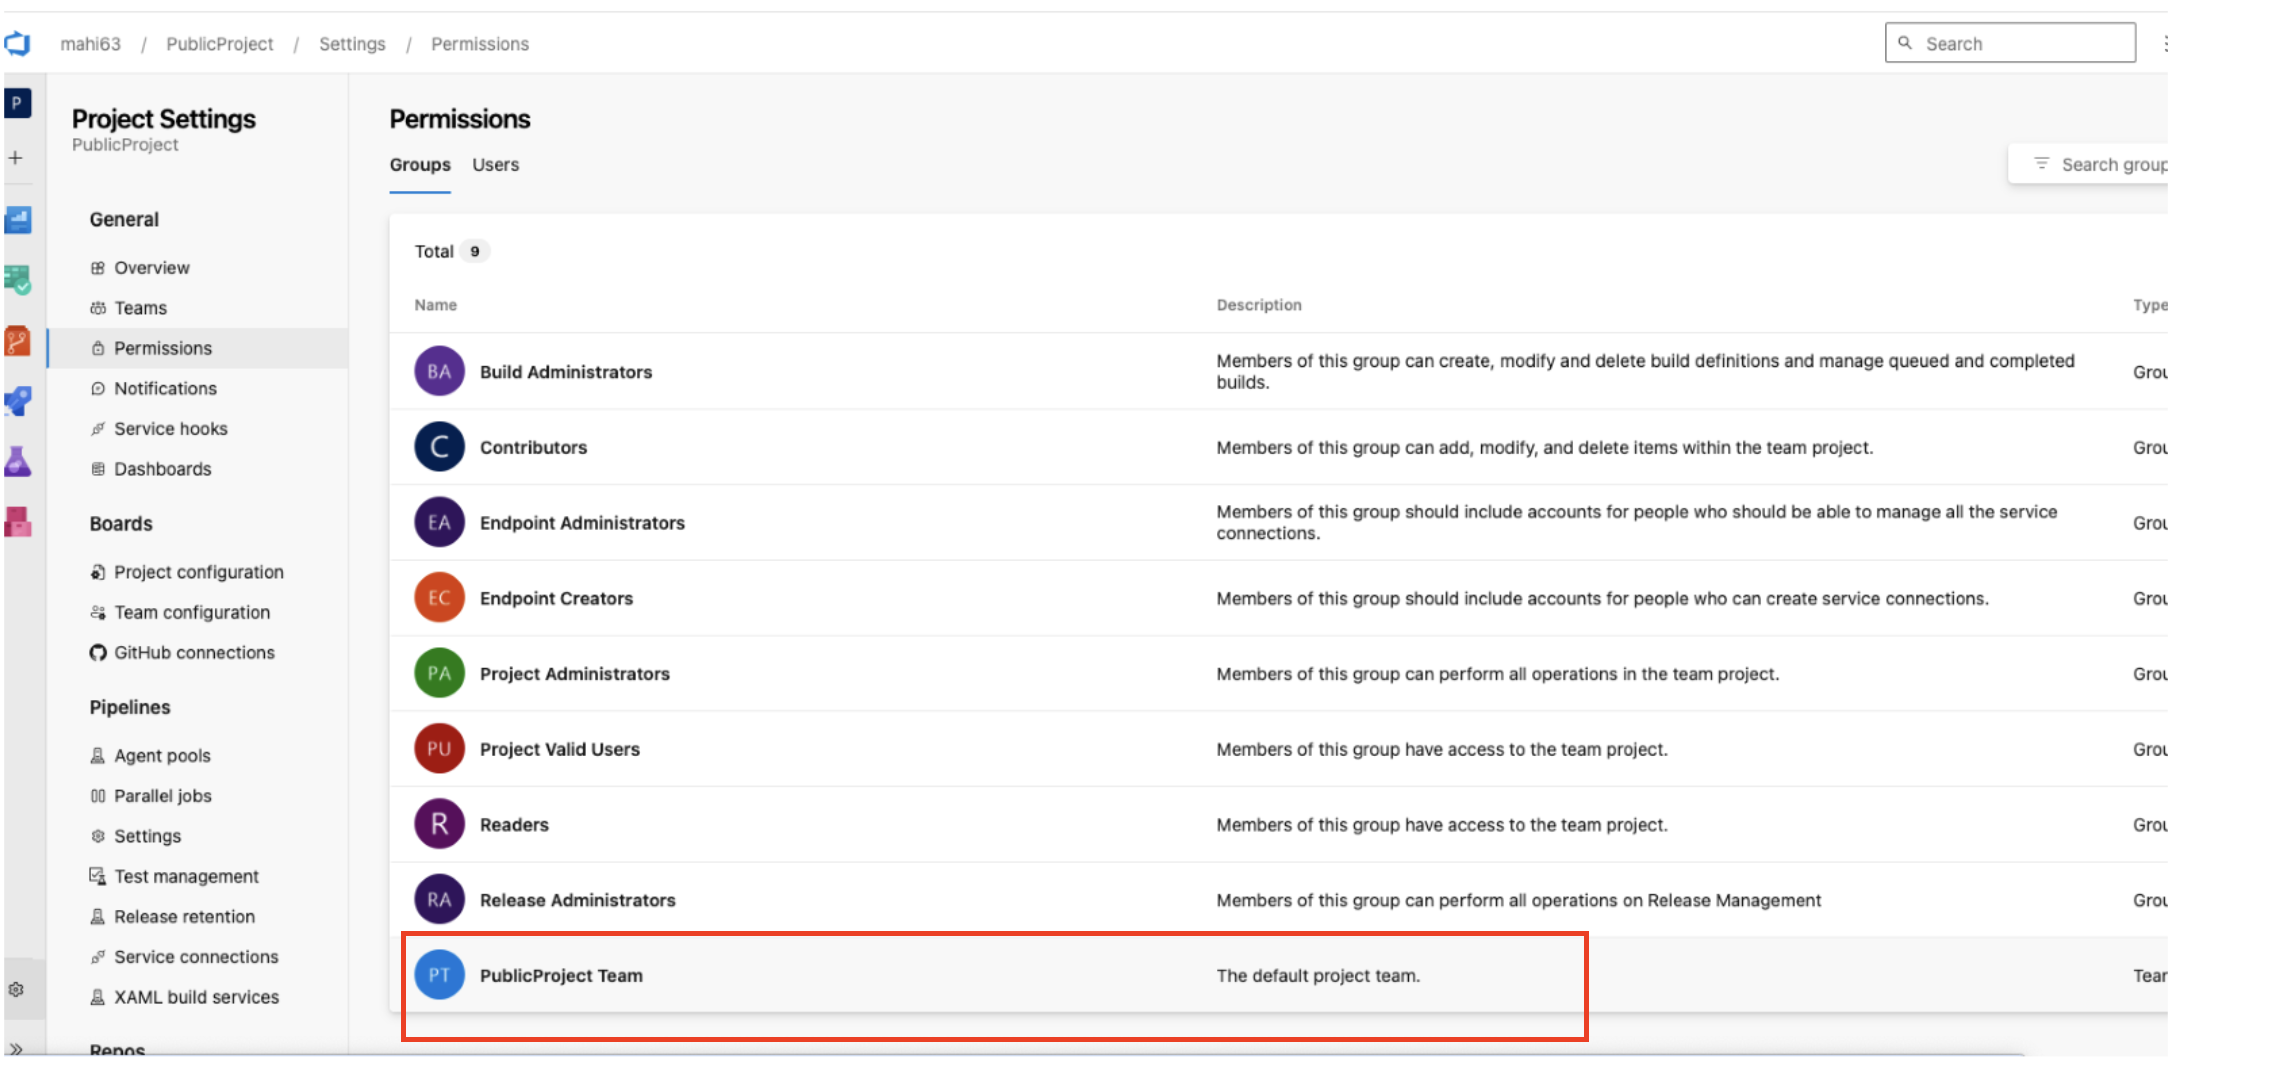The height and width of the screenshot is (1065, 2276).
Task: Open the Boards hub icon in sidebar
Action: (x=18, y=280)
